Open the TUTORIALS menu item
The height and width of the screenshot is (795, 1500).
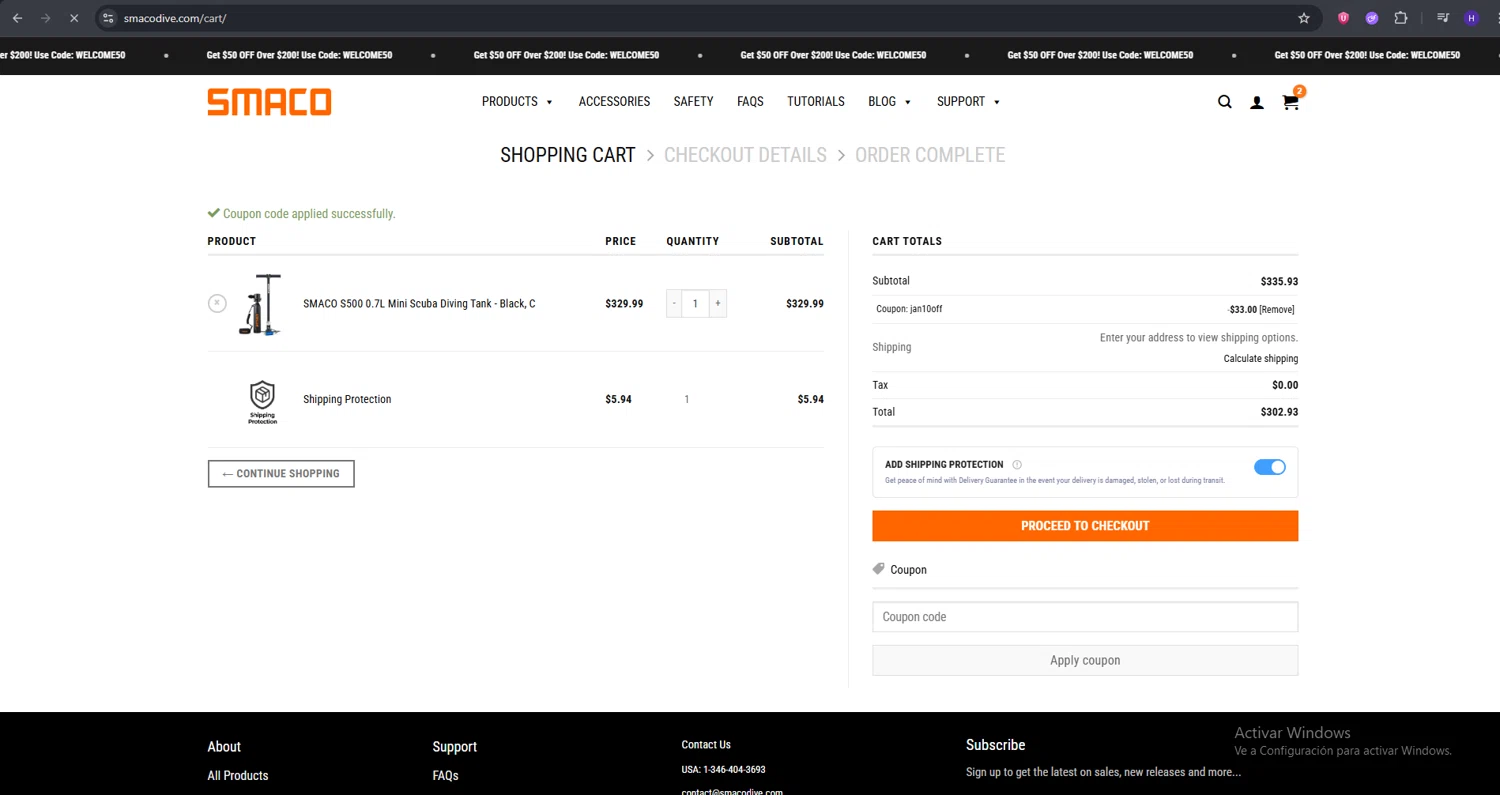(x=816, y=102)
